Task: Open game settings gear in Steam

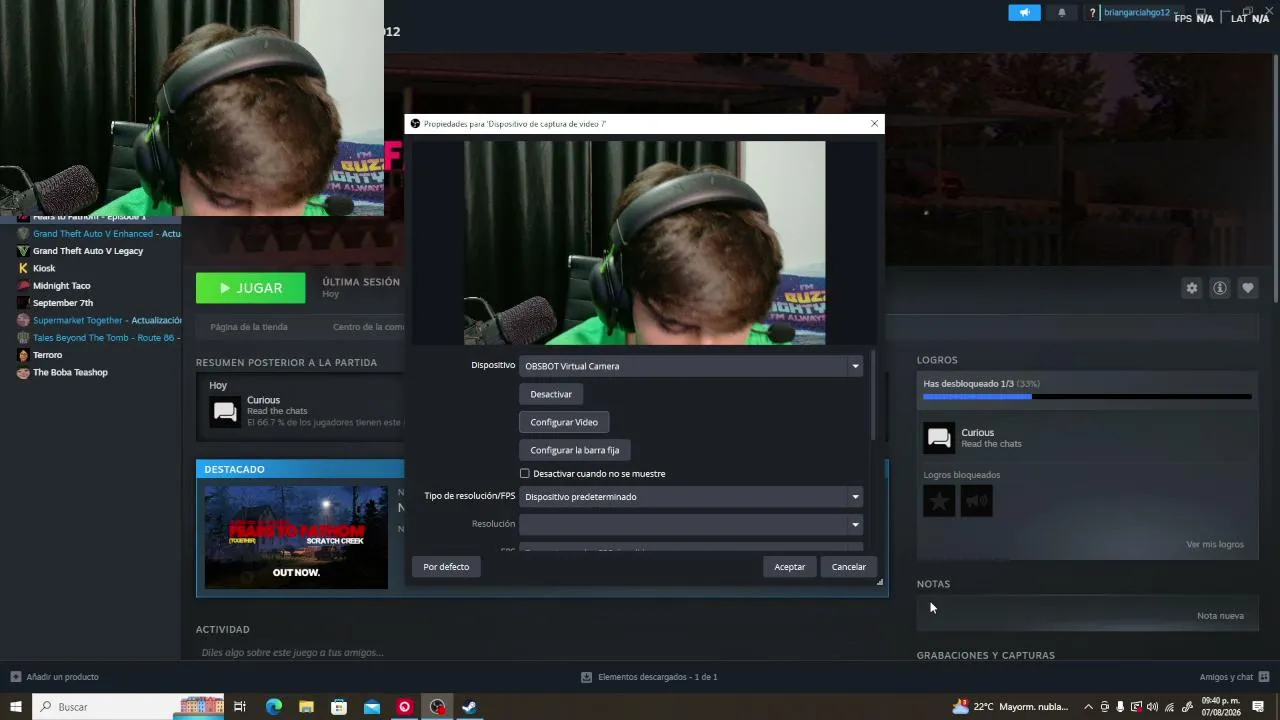Action: (1192, 288)
